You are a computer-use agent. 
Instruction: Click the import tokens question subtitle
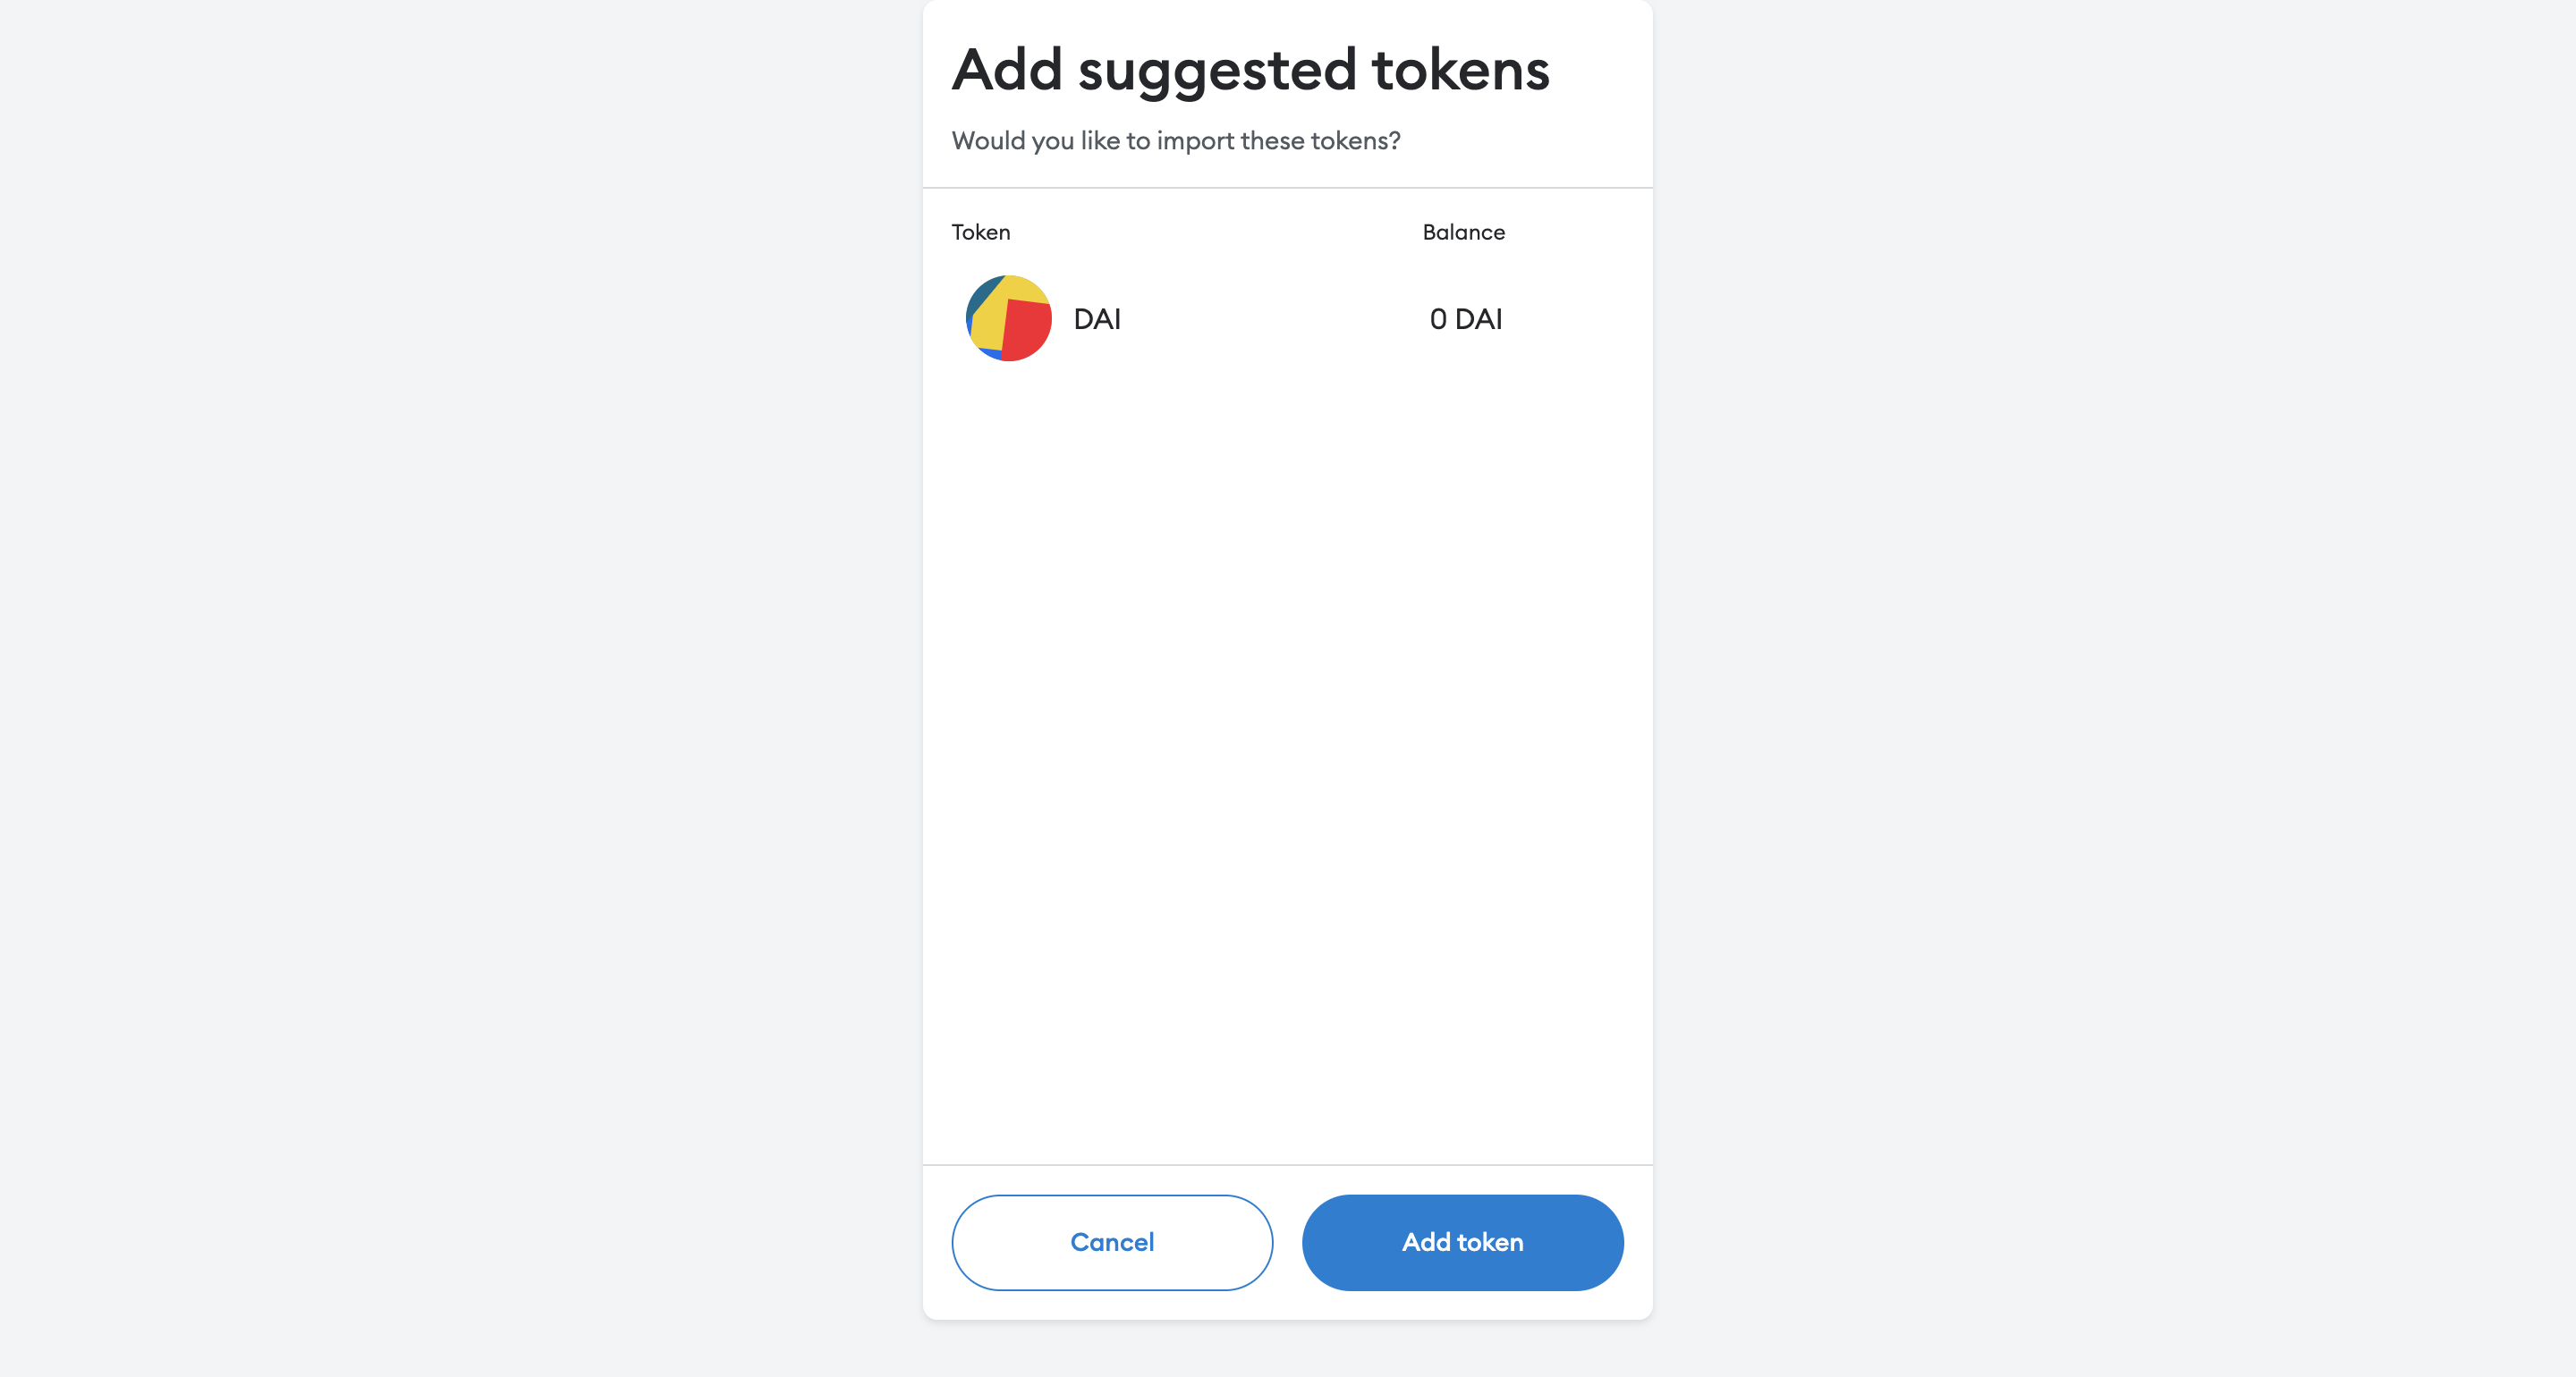[1176, 141]
